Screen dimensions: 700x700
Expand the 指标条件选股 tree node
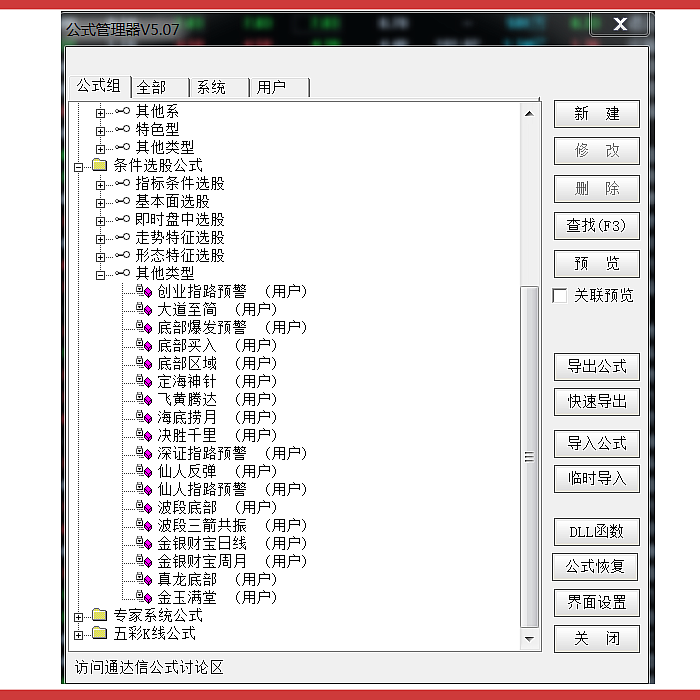pos(100,184)
